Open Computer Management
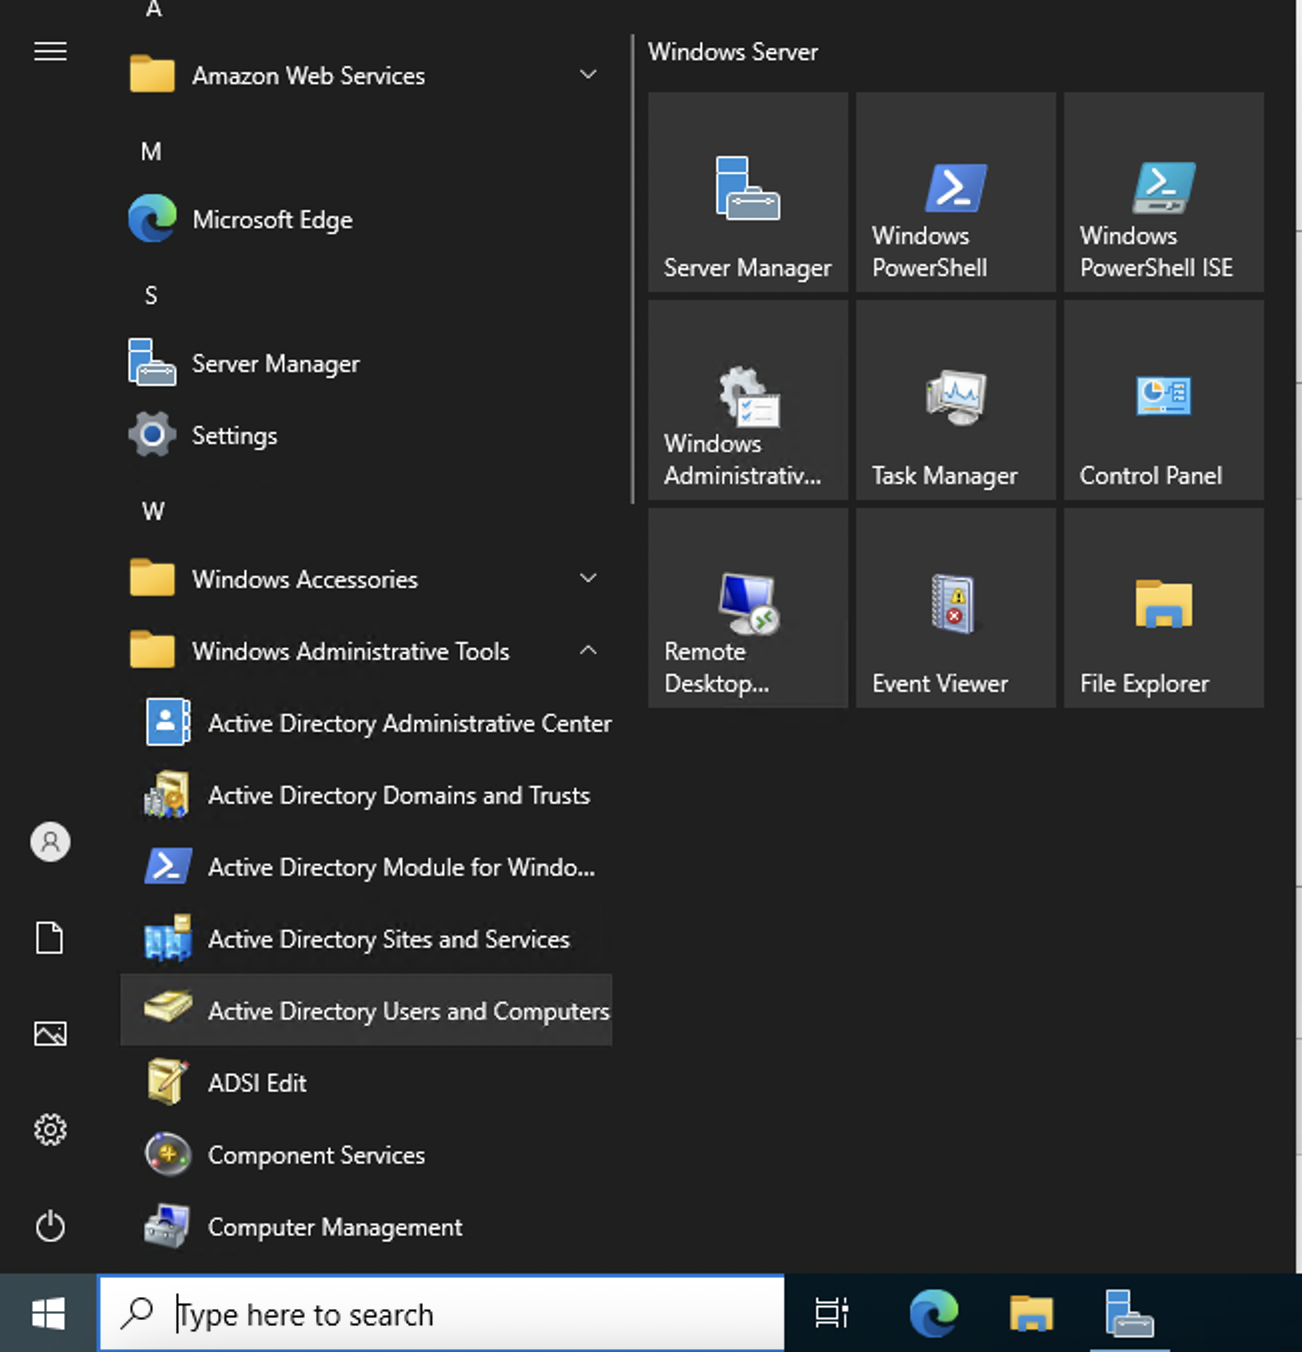Viewport: 1302px width, 1352px height. [x=366, y=1227]
